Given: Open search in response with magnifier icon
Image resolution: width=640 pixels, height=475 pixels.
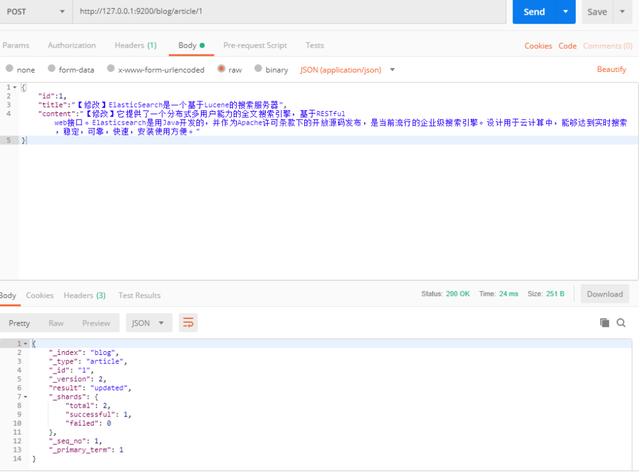Looking at the screenshot, I should point(621,323).
